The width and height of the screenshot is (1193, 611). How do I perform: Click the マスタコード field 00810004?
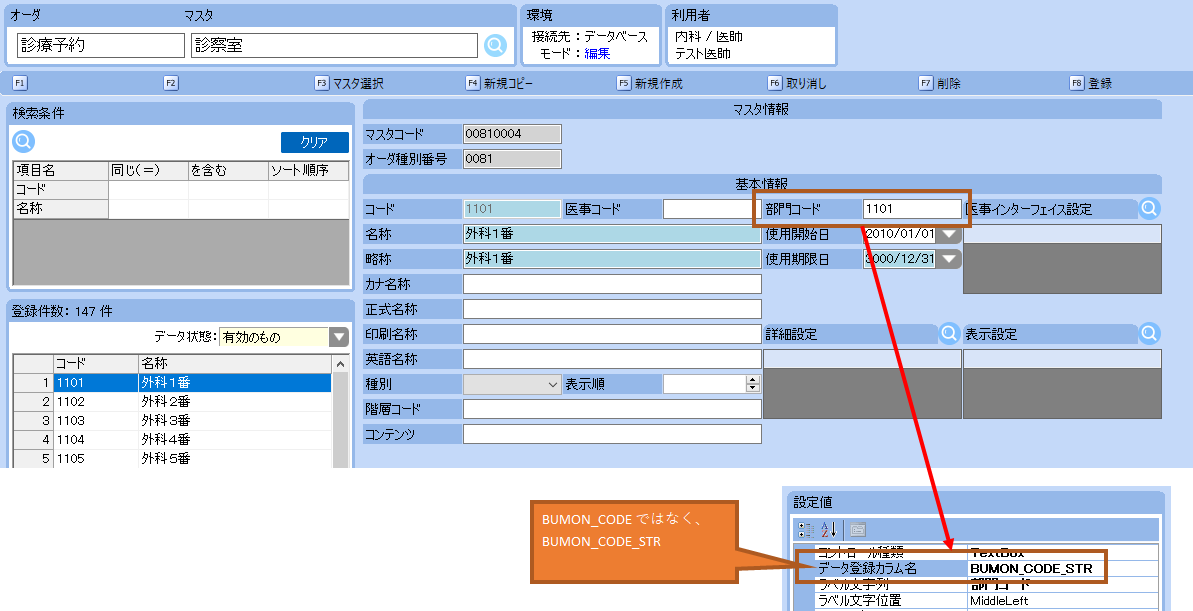(x=512, y=134)
